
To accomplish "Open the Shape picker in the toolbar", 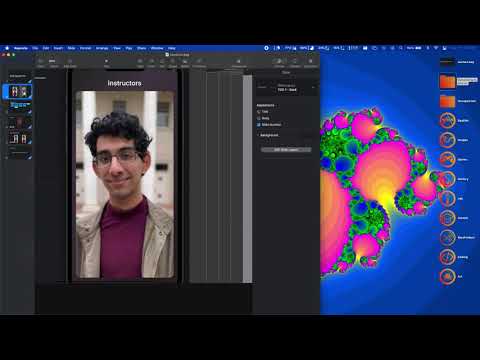I will tap(173, 63).
